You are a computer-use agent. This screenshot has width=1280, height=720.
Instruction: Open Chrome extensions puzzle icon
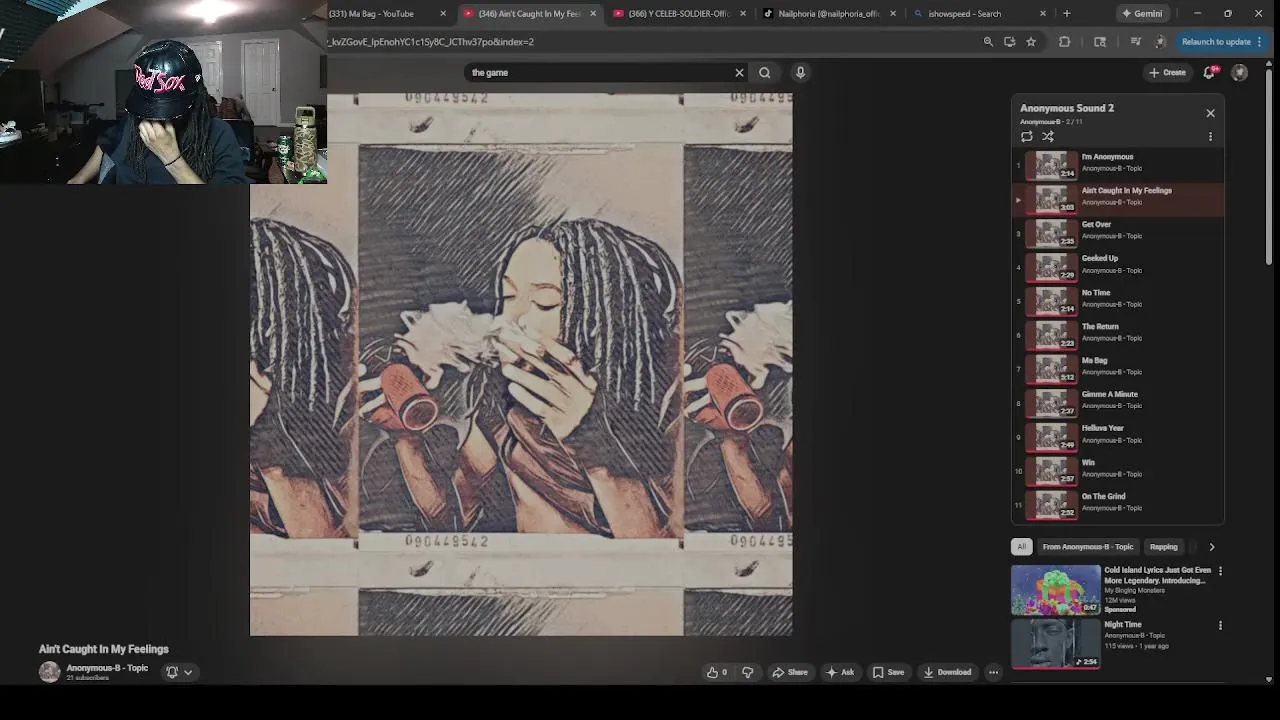[1064, 42]
